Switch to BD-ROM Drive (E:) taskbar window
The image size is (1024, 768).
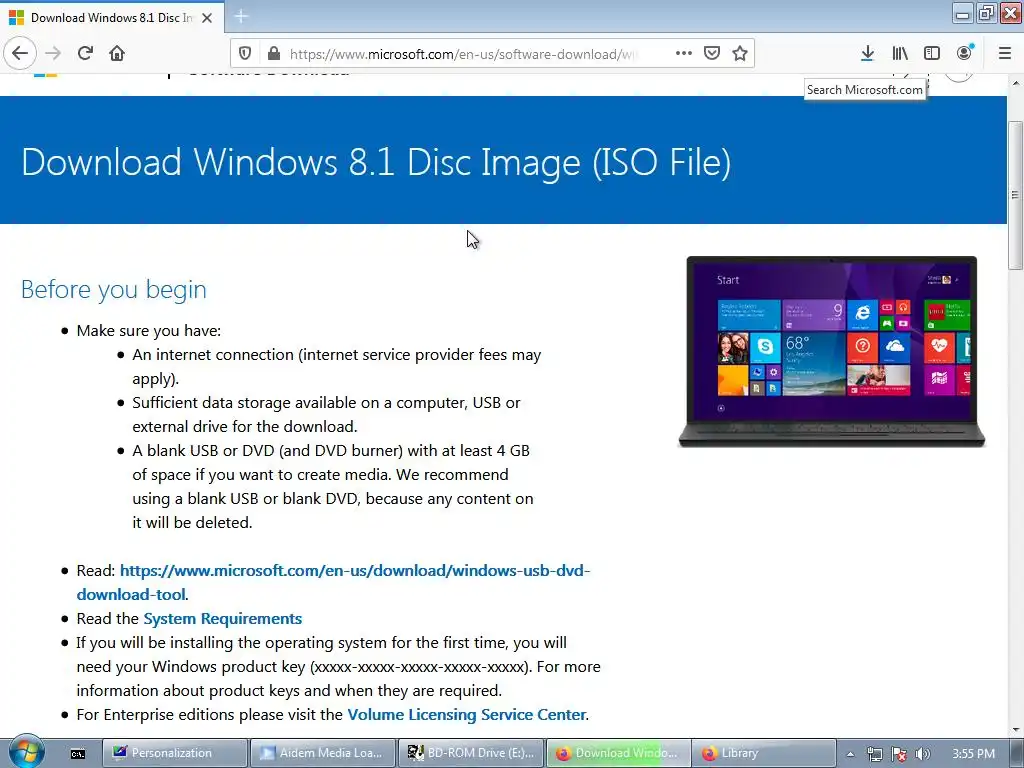coord(471,753)
